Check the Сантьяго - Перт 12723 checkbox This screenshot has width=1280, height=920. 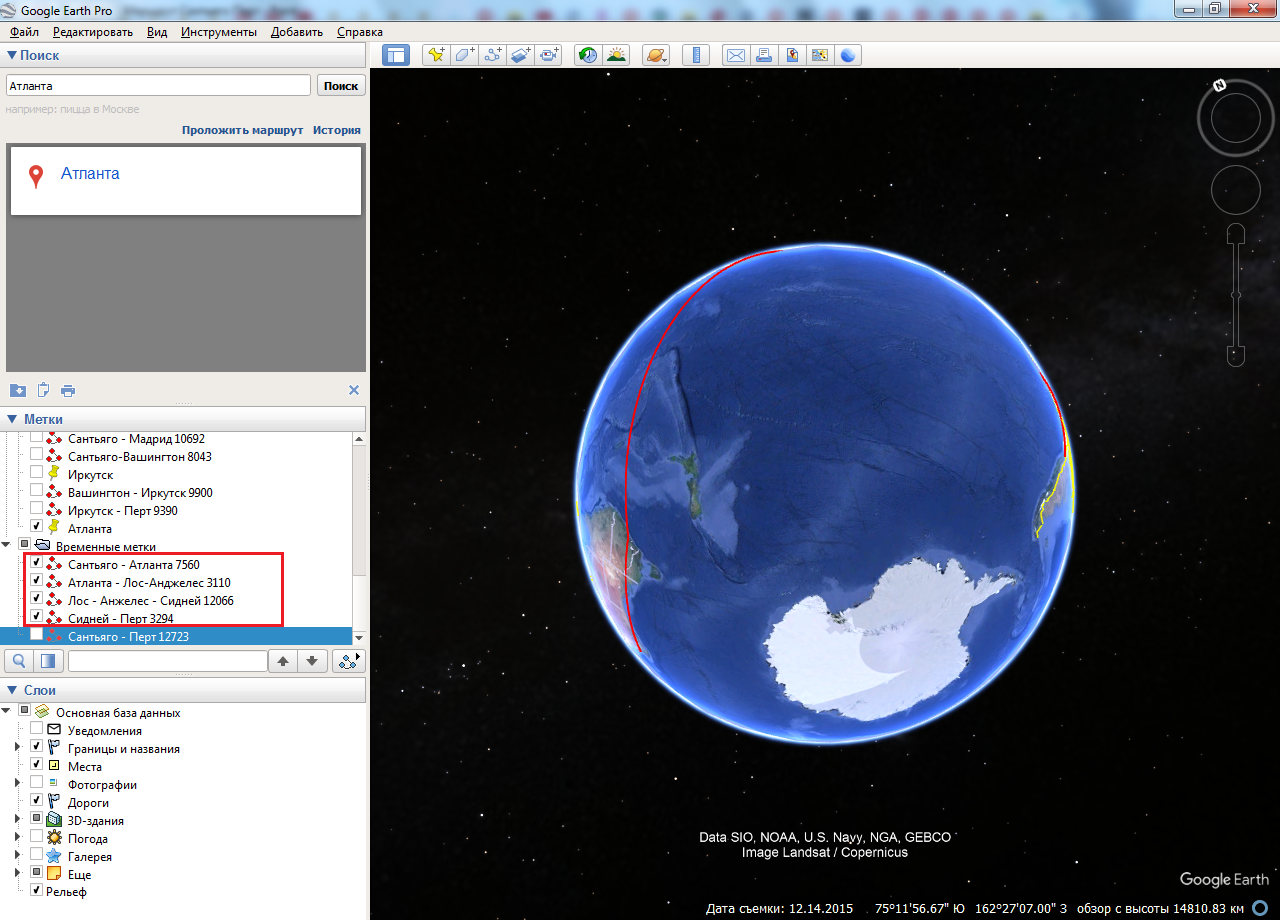click(37, 636)
